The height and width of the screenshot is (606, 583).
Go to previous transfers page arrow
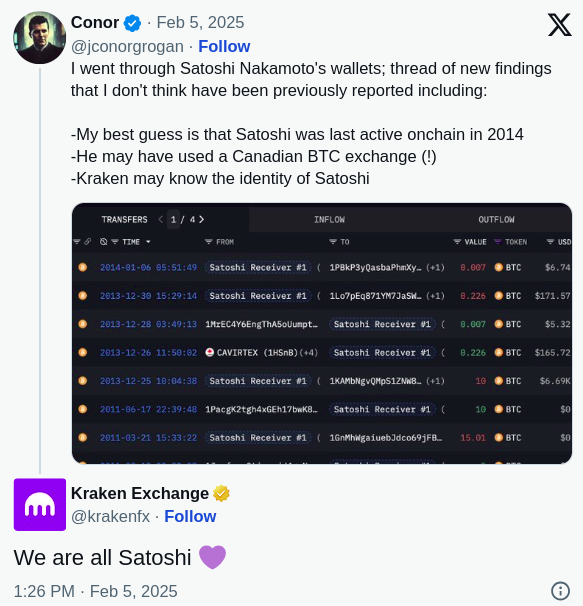(160, 220)
